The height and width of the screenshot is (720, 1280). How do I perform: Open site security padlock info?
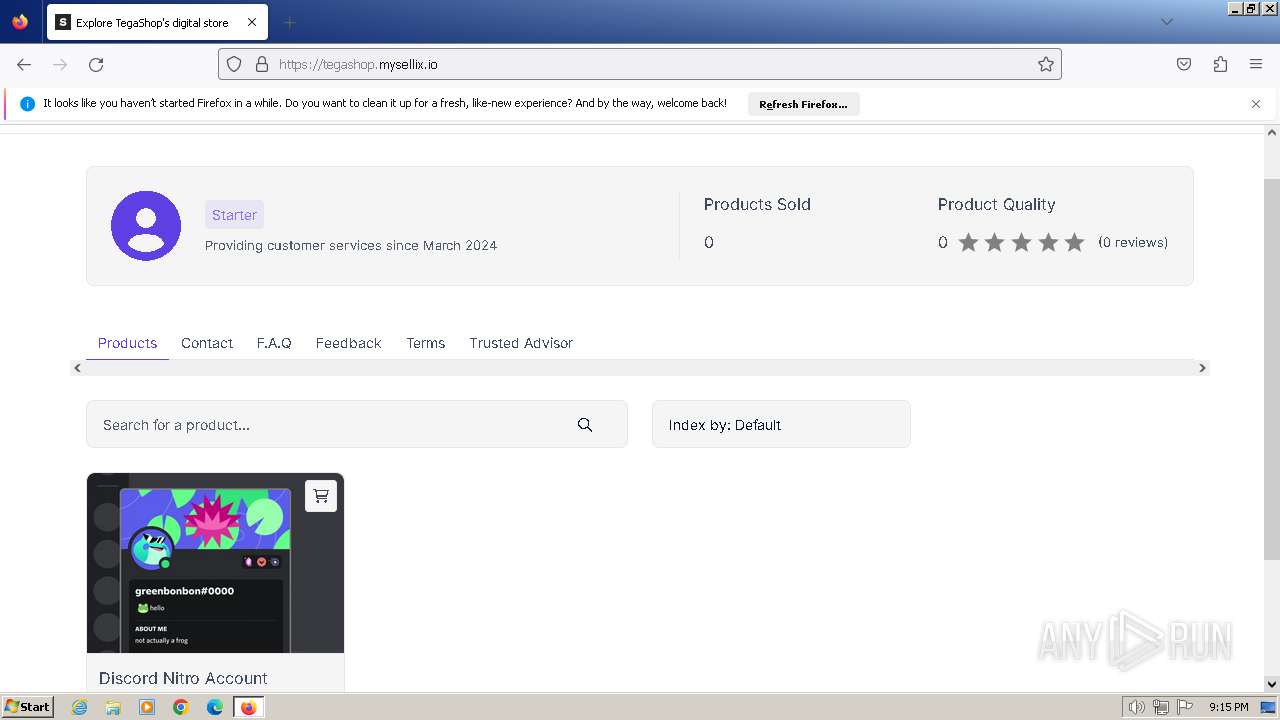pos(262,64)
